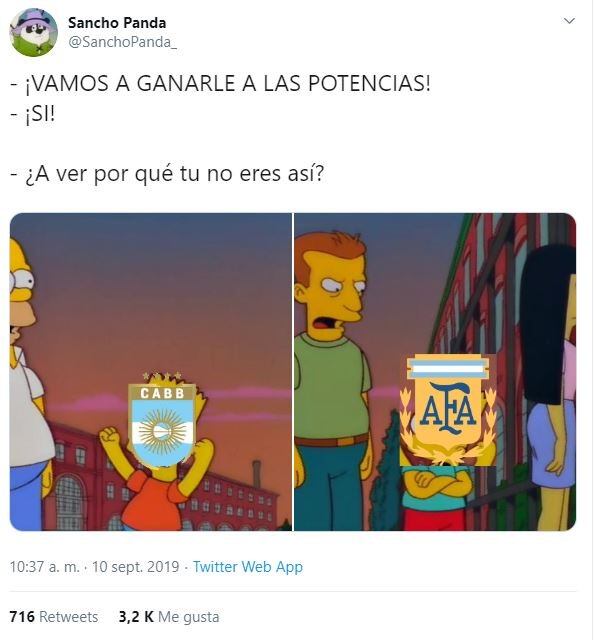This screenshot has width=594, height=640.
Task: Click the Twitter Web App source link
Action: [248, 567]
